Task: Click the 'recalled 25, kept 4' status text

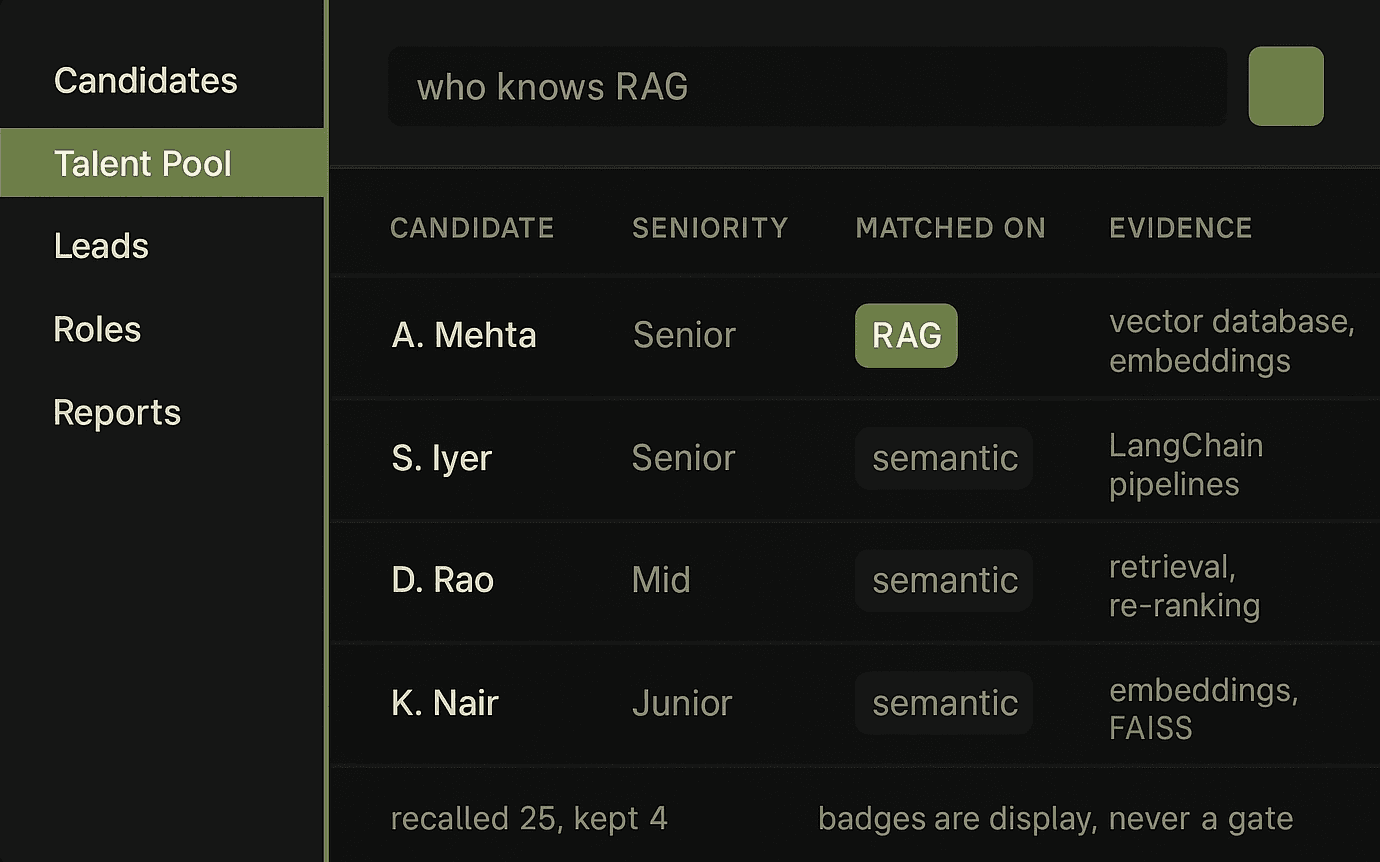Action: point(529,819)
